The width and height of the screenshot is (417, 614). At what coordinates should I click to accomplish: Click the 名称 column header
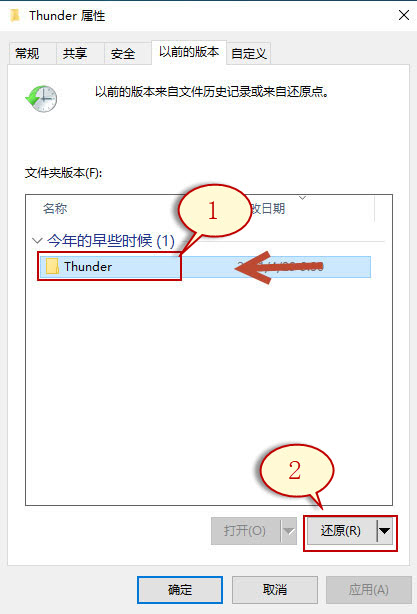pos(55,208)
